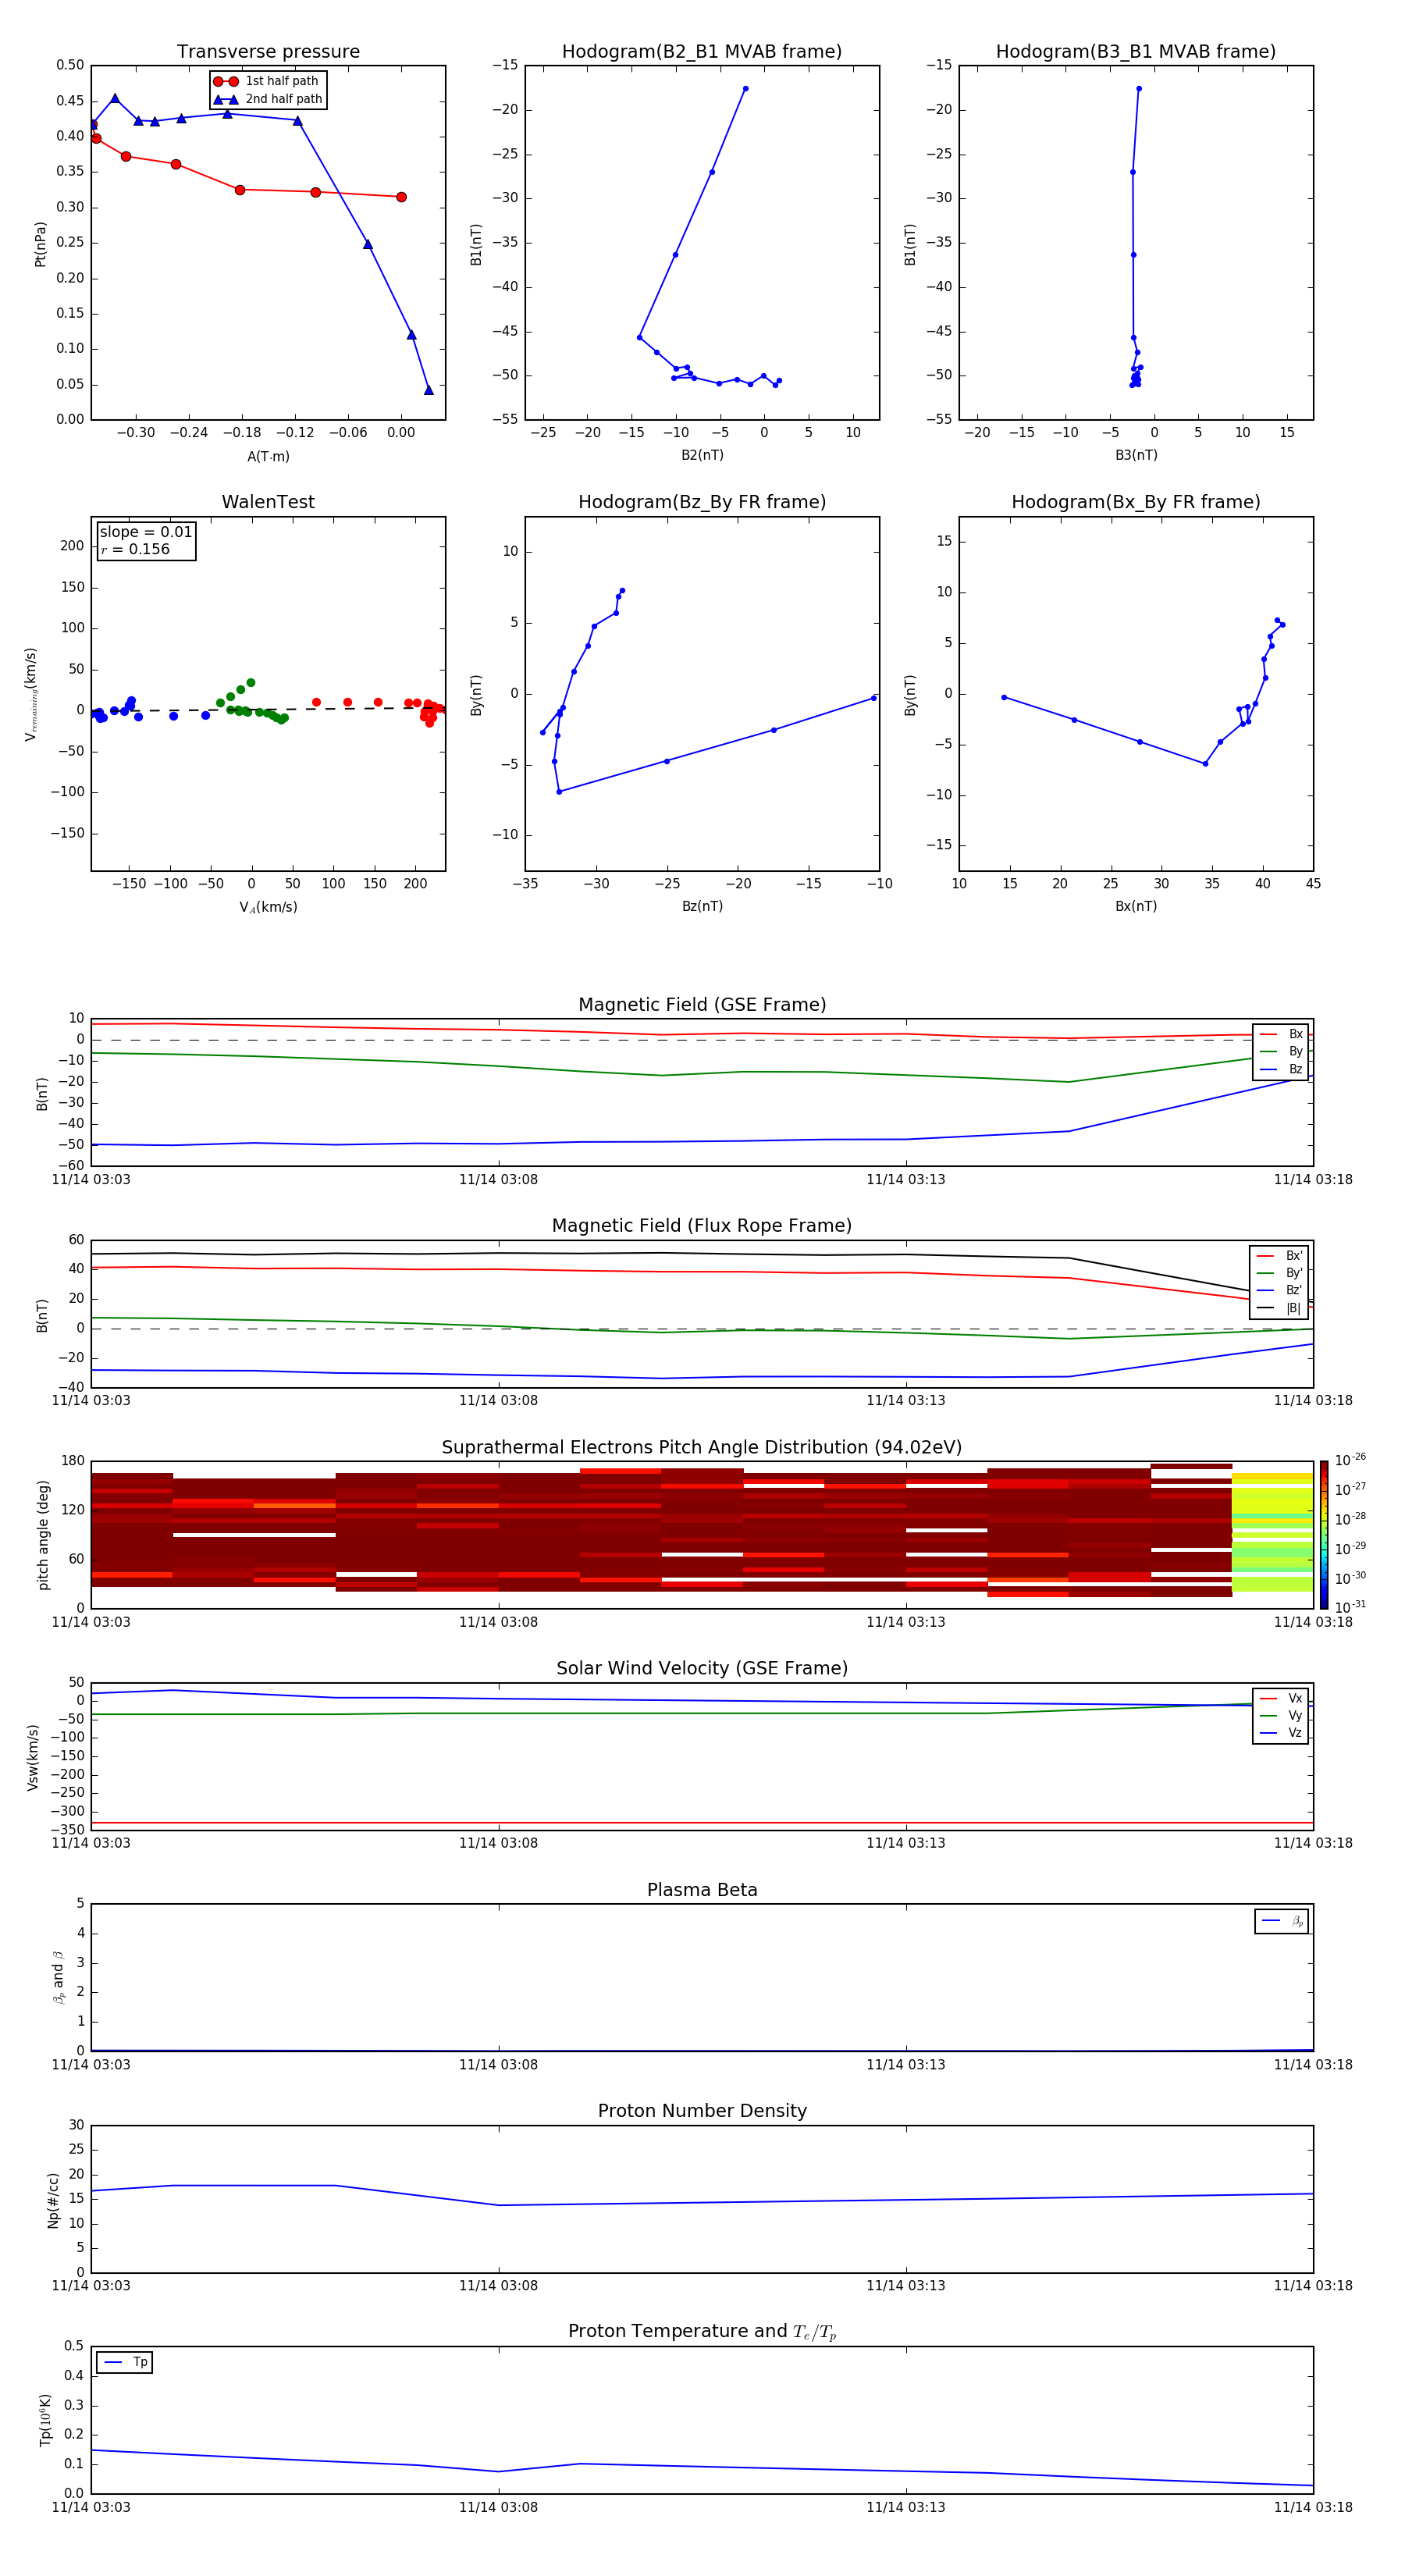The width and height of the screenshot is (1405, 2576).
Task: Select the "Bx(nT)" x-axis label
Action: (1136, 906)
